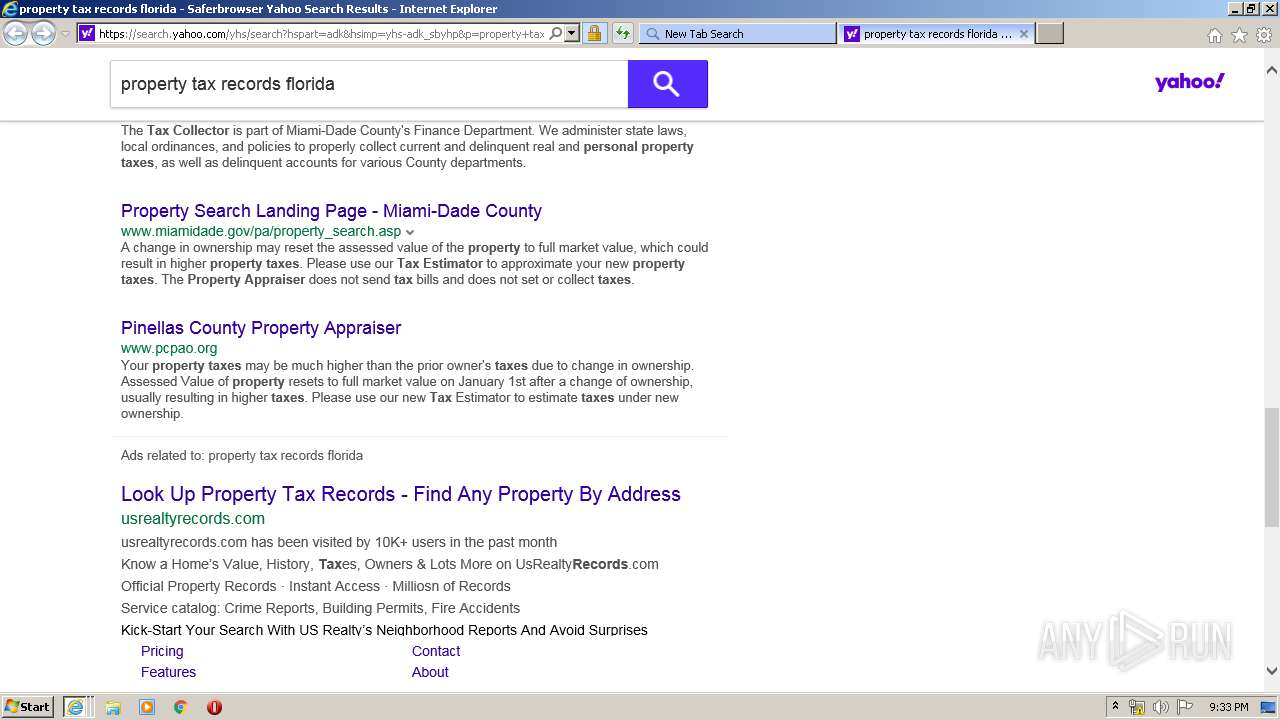This screenshot has width=1280, height=720.
Task: Click the volume speaker tray icon
Action: 1161,707
